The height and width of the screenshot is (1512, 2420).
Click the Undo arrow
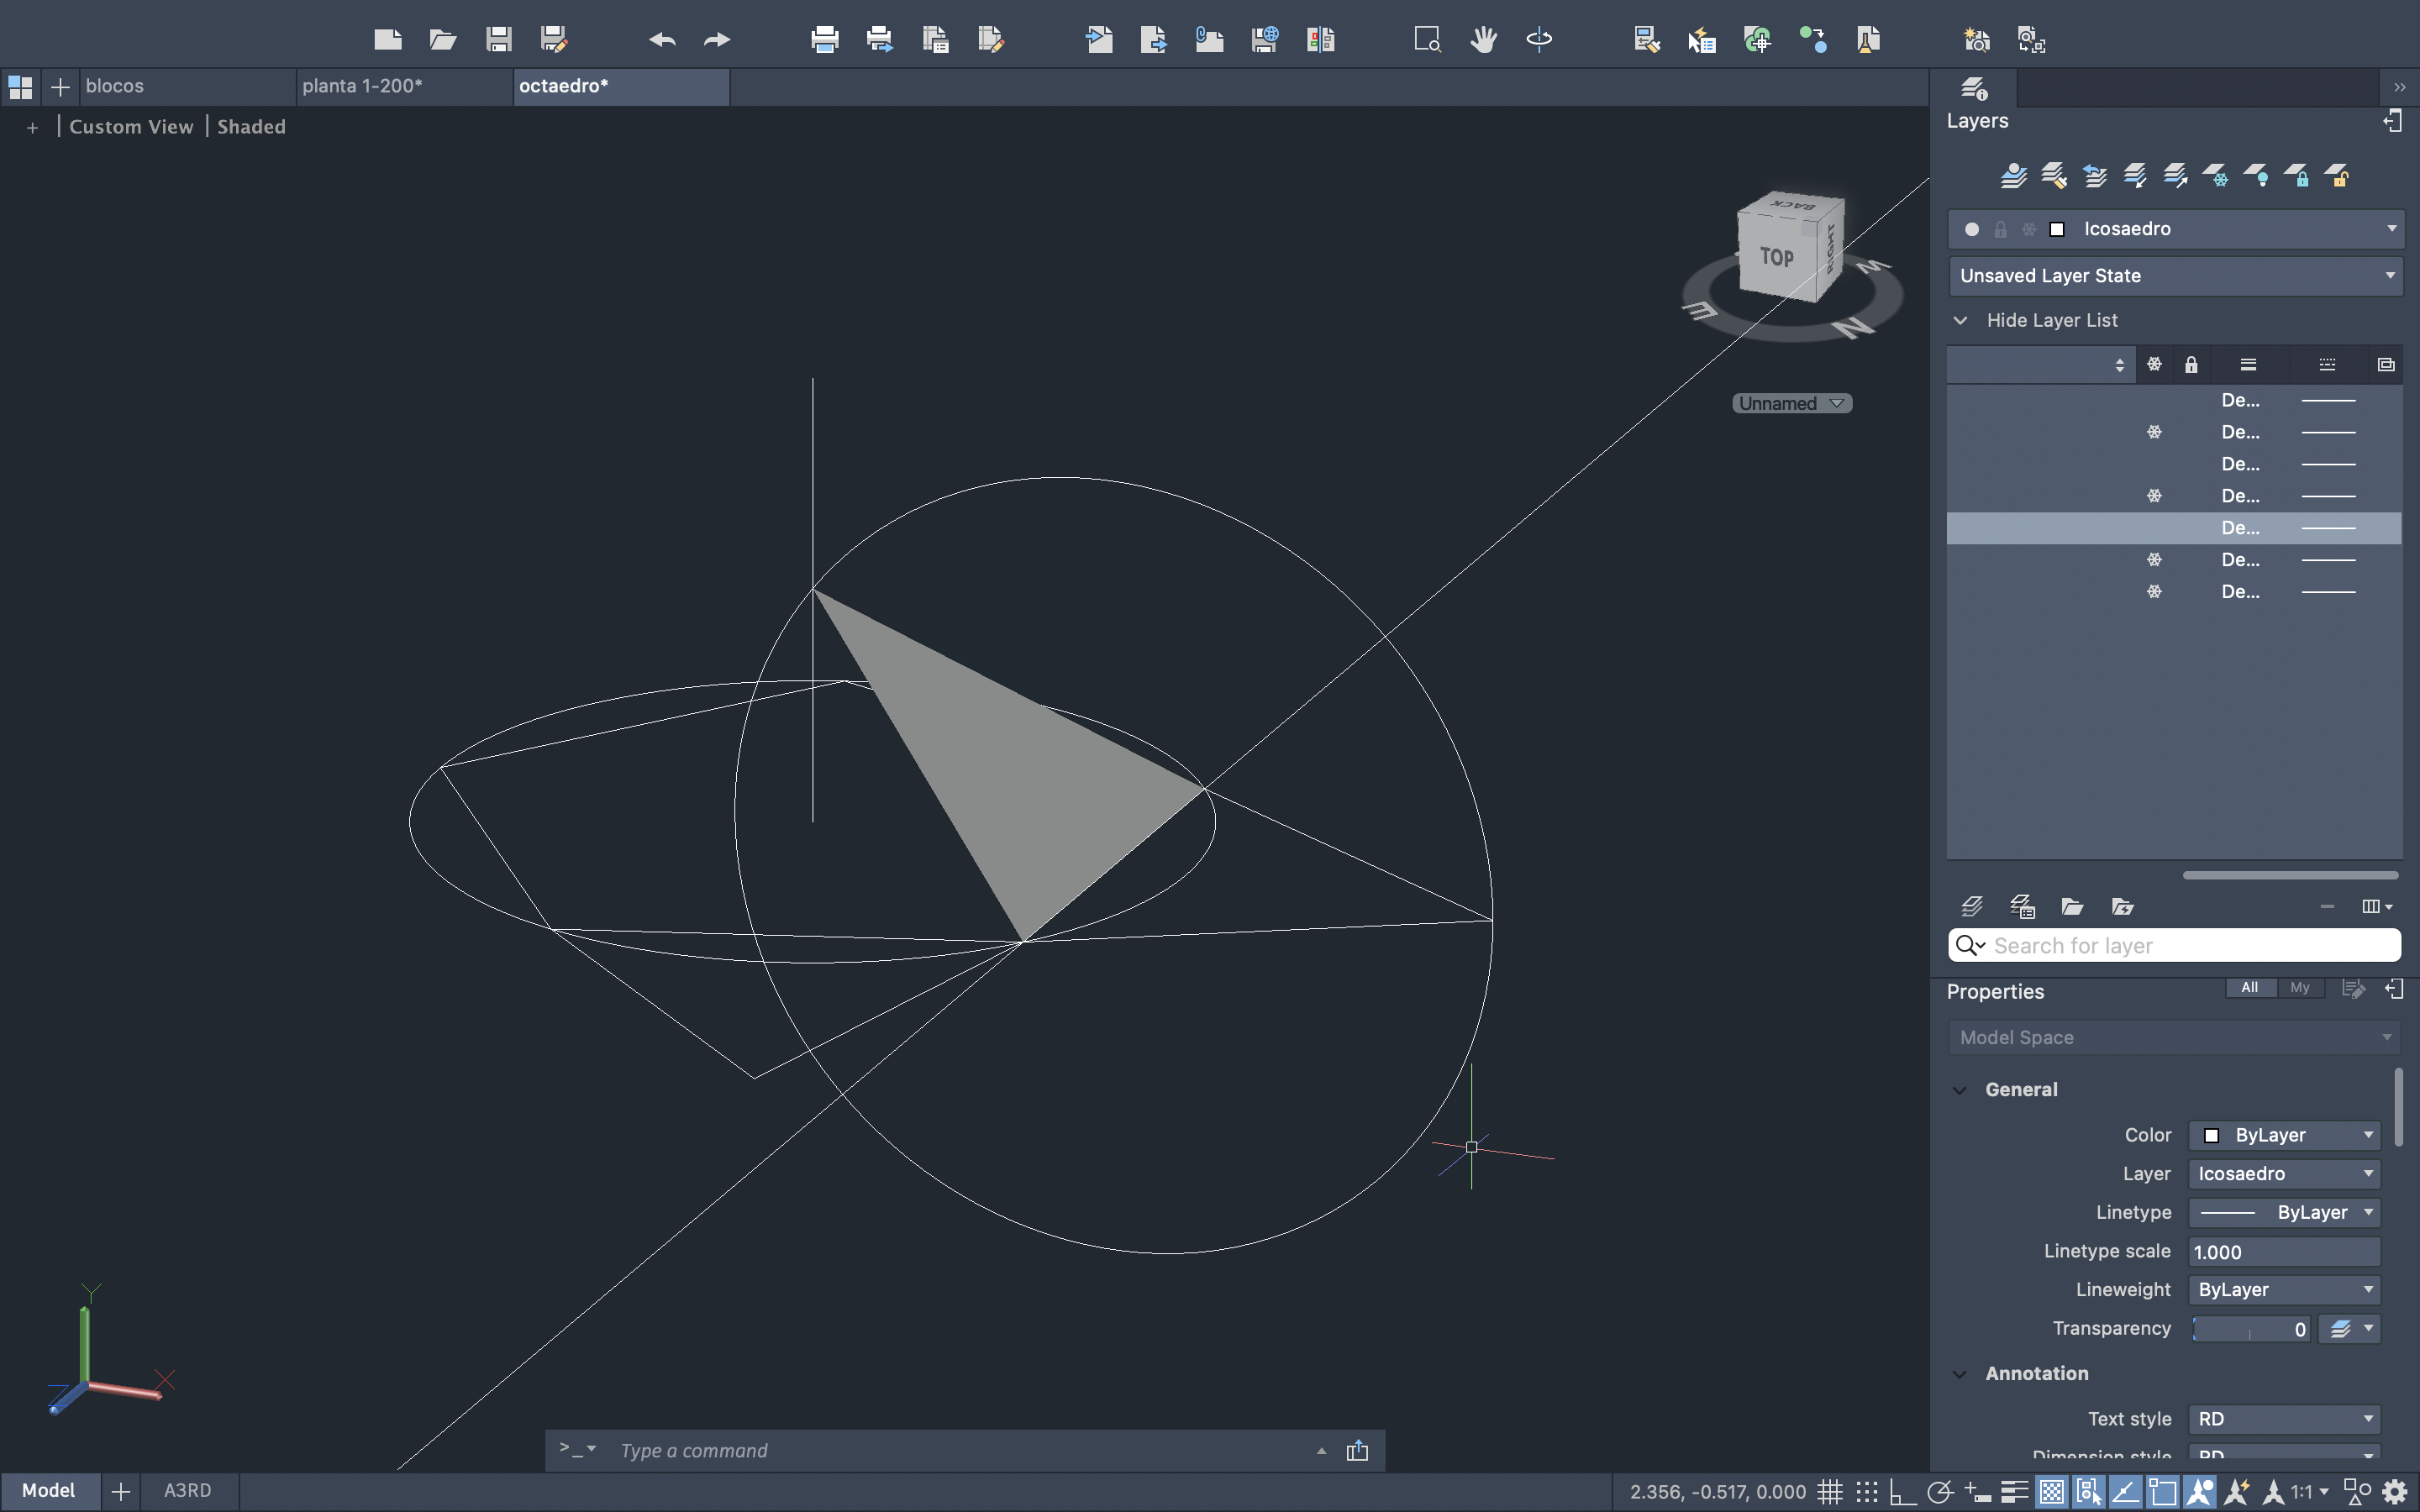662,40
